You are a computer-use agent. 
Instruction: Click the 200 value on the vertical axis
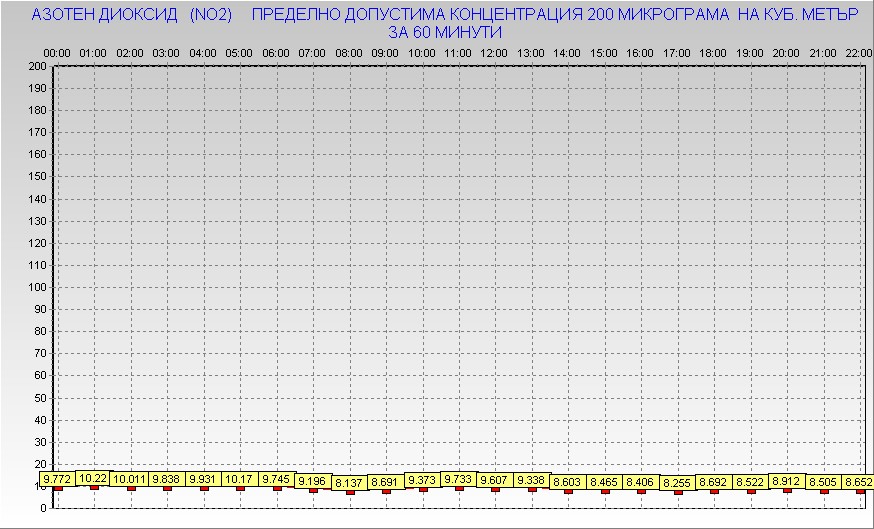coord(38,66)
